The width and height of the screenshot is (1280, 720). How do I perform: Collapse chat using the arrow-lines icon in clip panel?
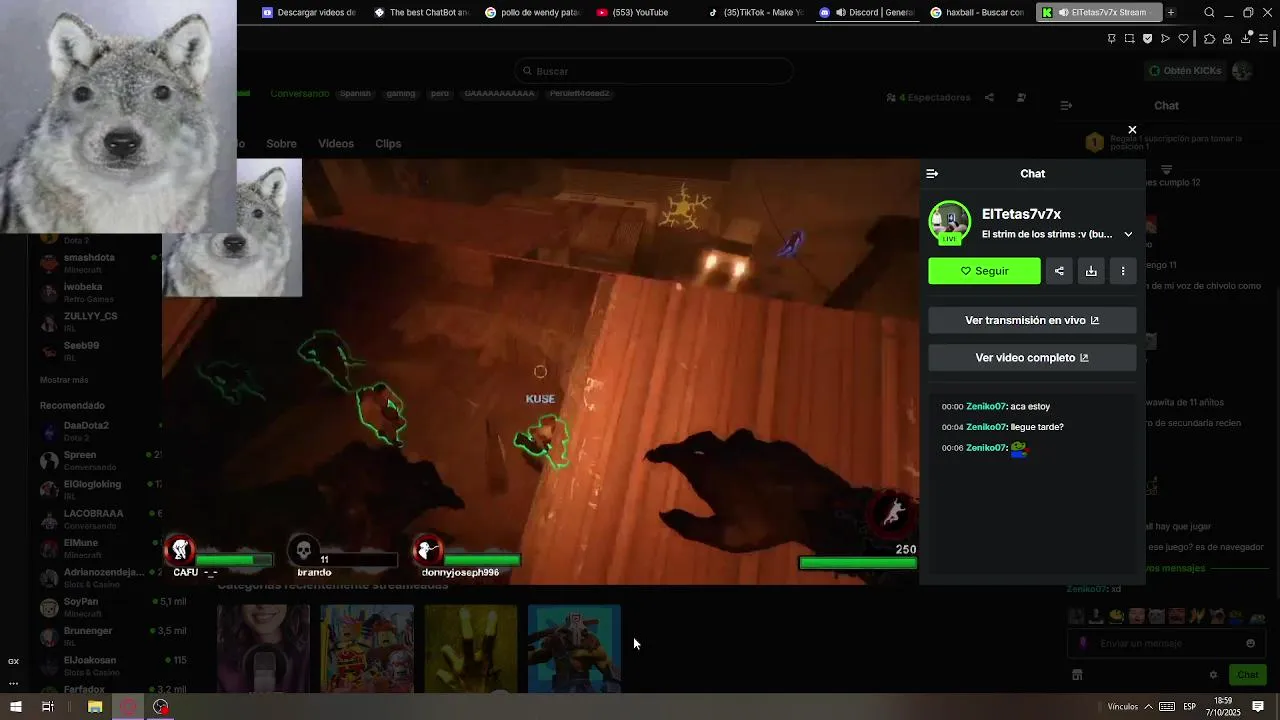[x=932, y=174]
